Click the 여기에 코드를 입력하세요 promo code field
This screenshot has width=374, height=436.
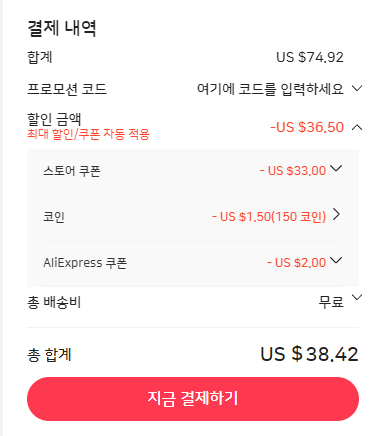pos(270,89)
